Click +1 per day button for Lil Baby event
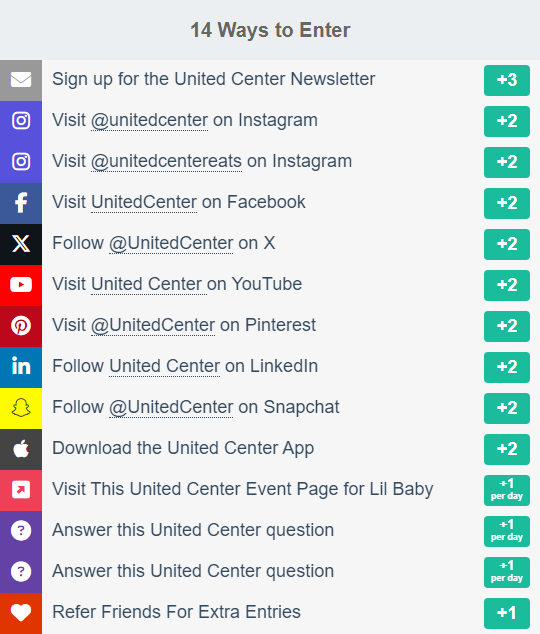This screenshot has height=634, width=540. point(506,490)
